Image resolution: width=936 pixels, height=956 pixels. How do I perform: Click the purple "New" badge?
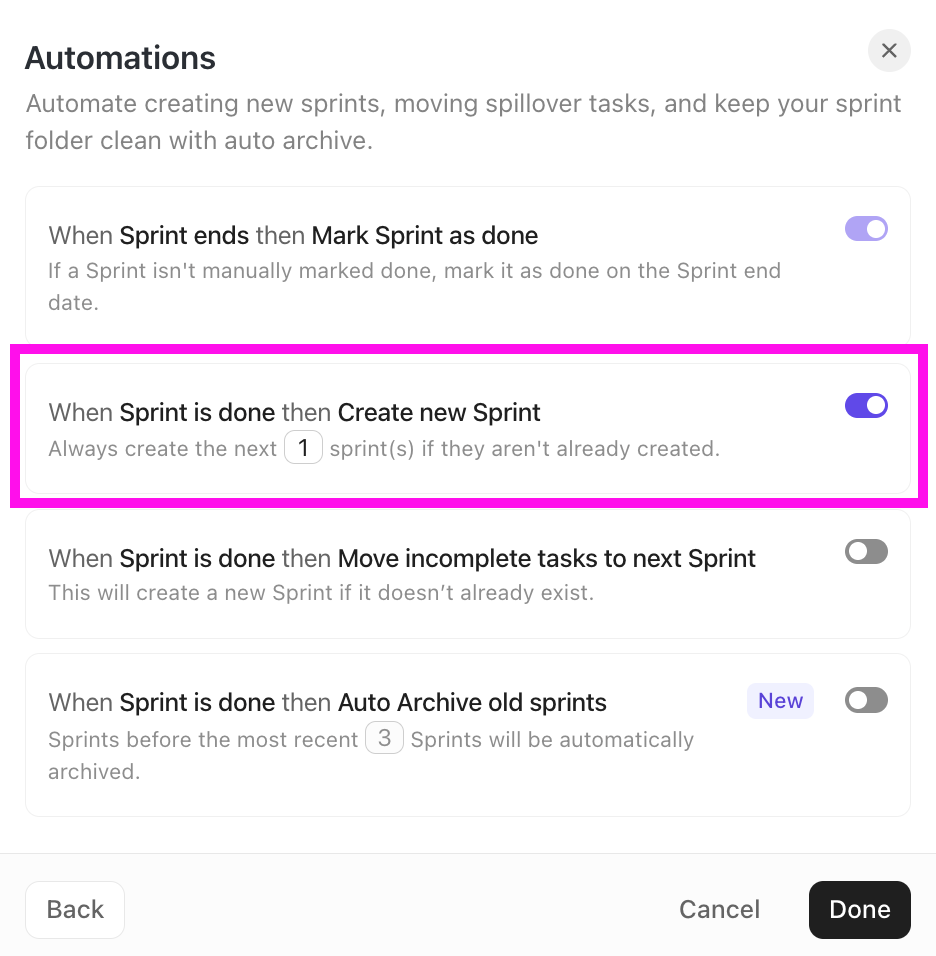tap(780, 700)
